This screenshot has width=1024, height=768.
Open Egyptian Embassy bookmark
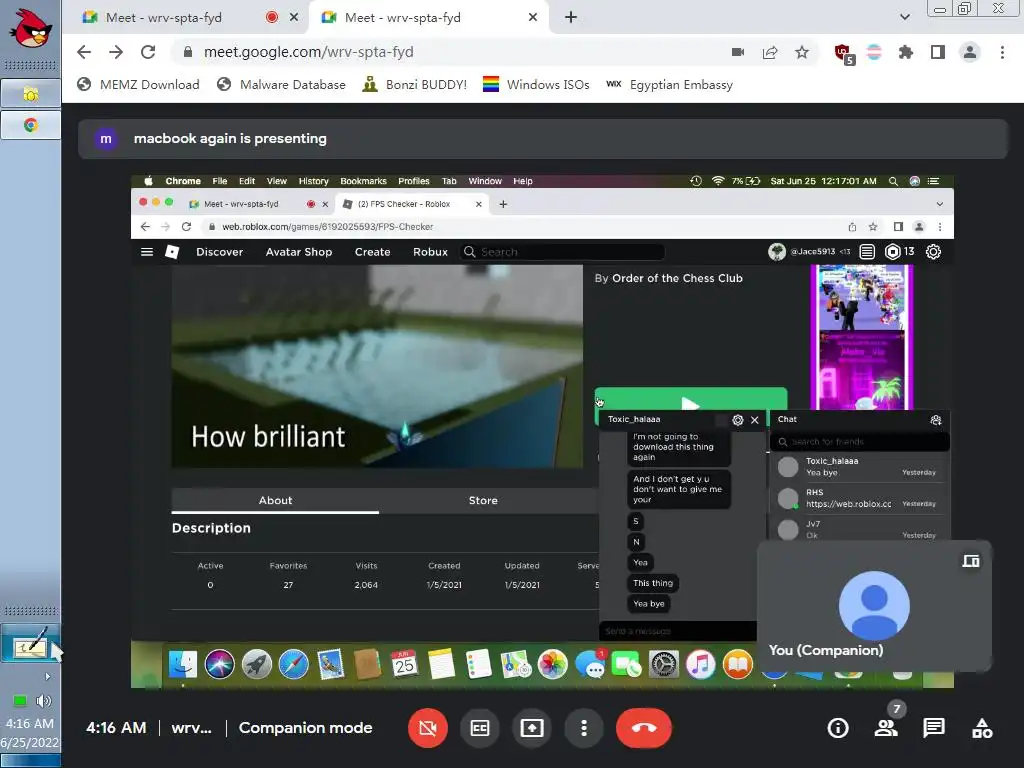(669, 85)
